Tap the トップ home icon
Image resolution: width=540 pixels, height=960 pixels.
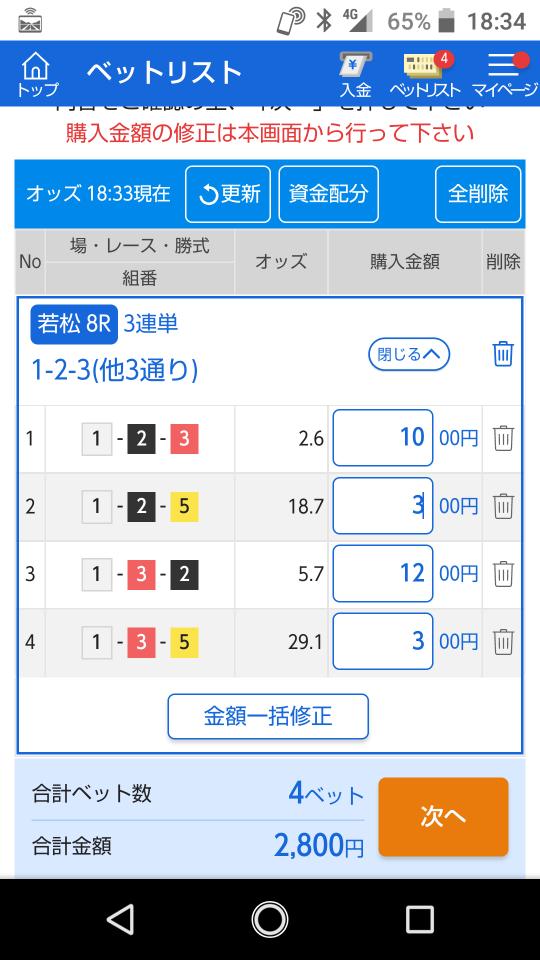click(x=37, y=73)
